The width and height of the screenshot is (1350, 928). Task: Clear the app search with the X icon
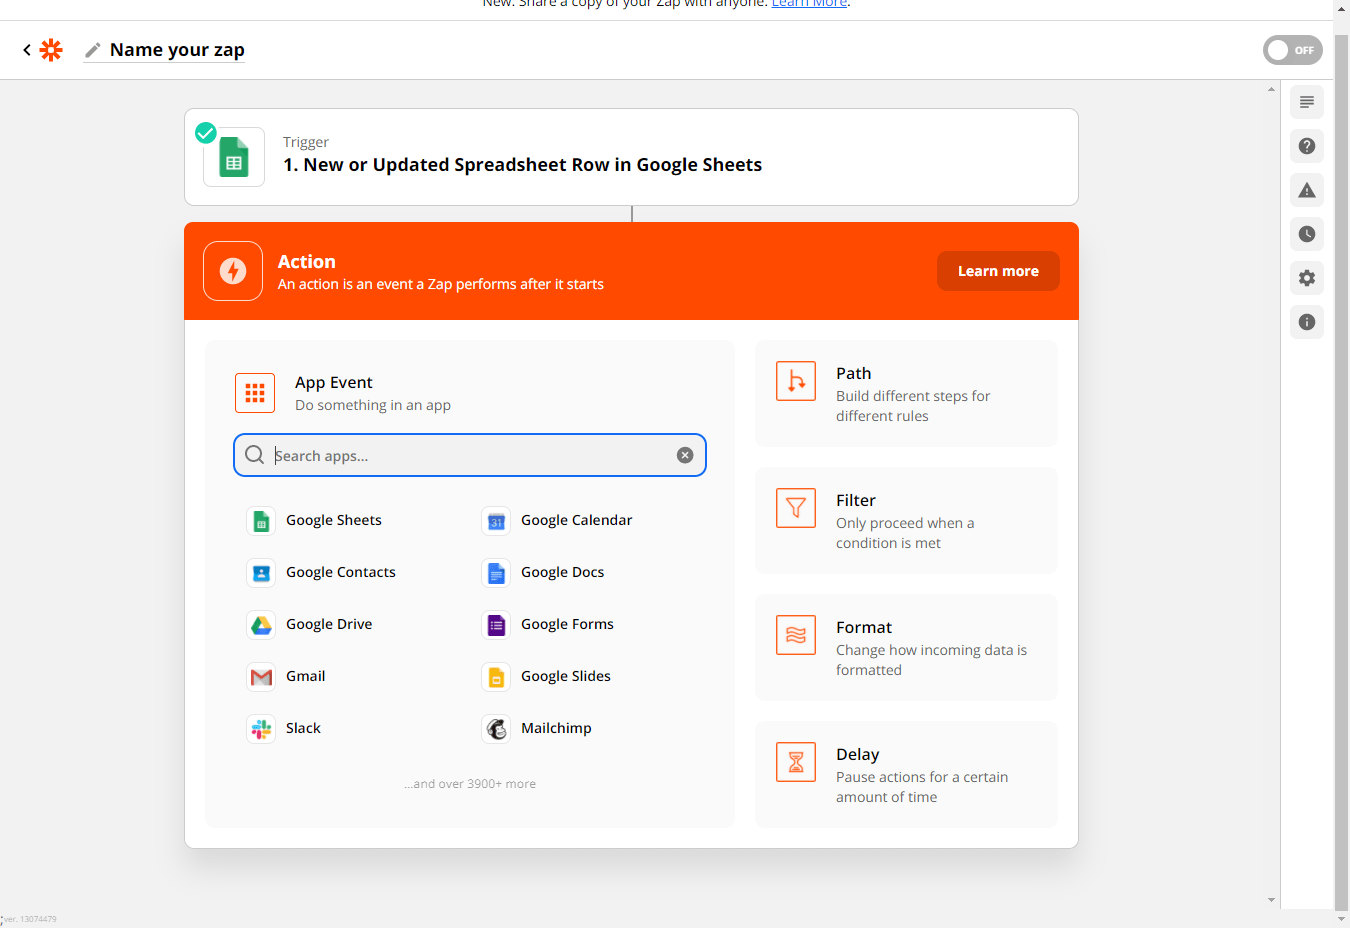(685, 455)
